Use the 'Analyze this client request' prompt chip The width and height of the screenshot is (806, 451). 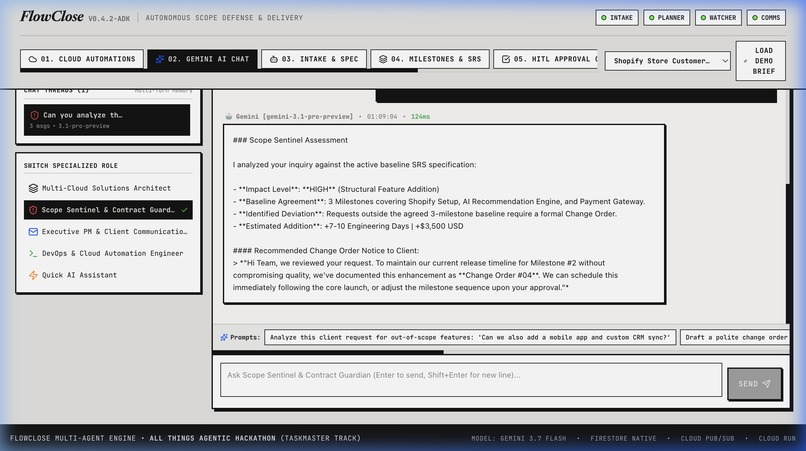click(470, 337)
